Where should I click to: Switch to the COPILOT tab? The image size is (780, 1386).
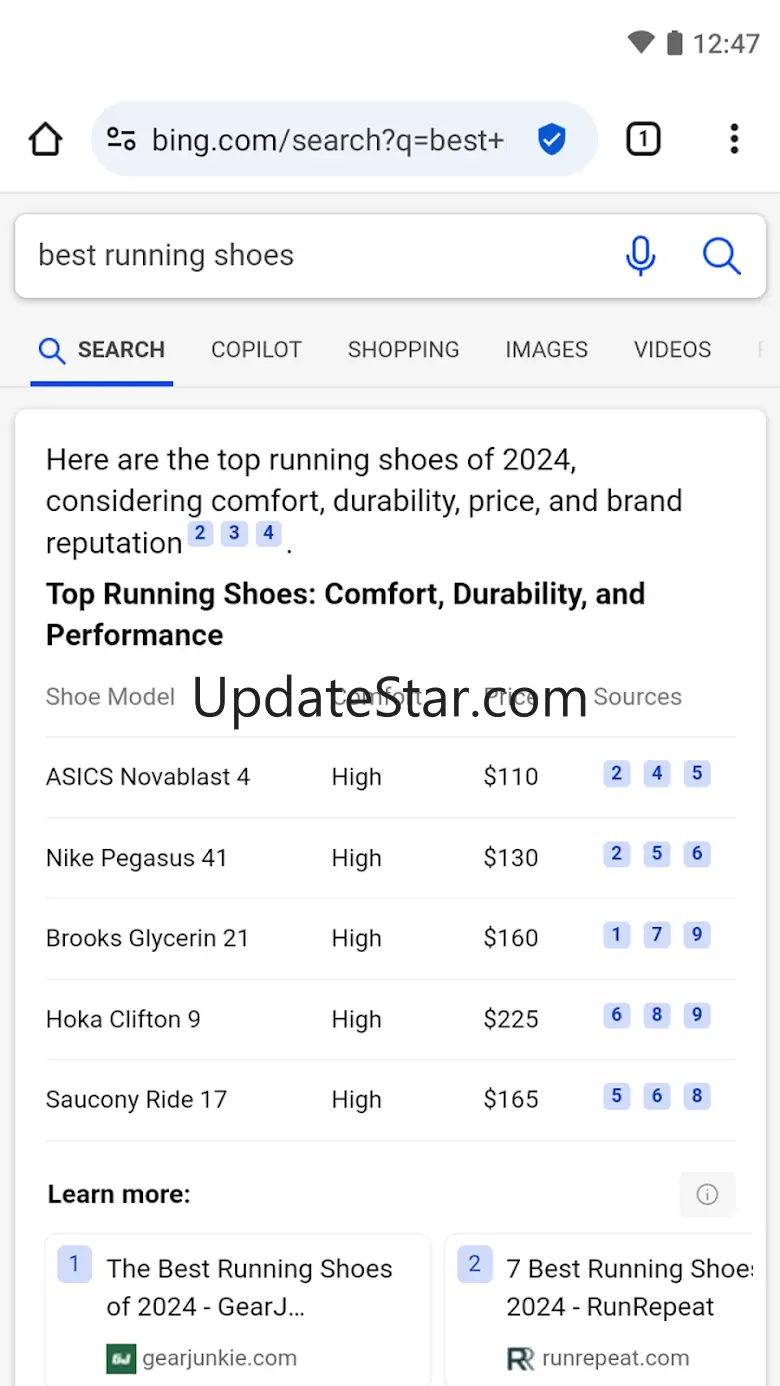tap(256, 350)
